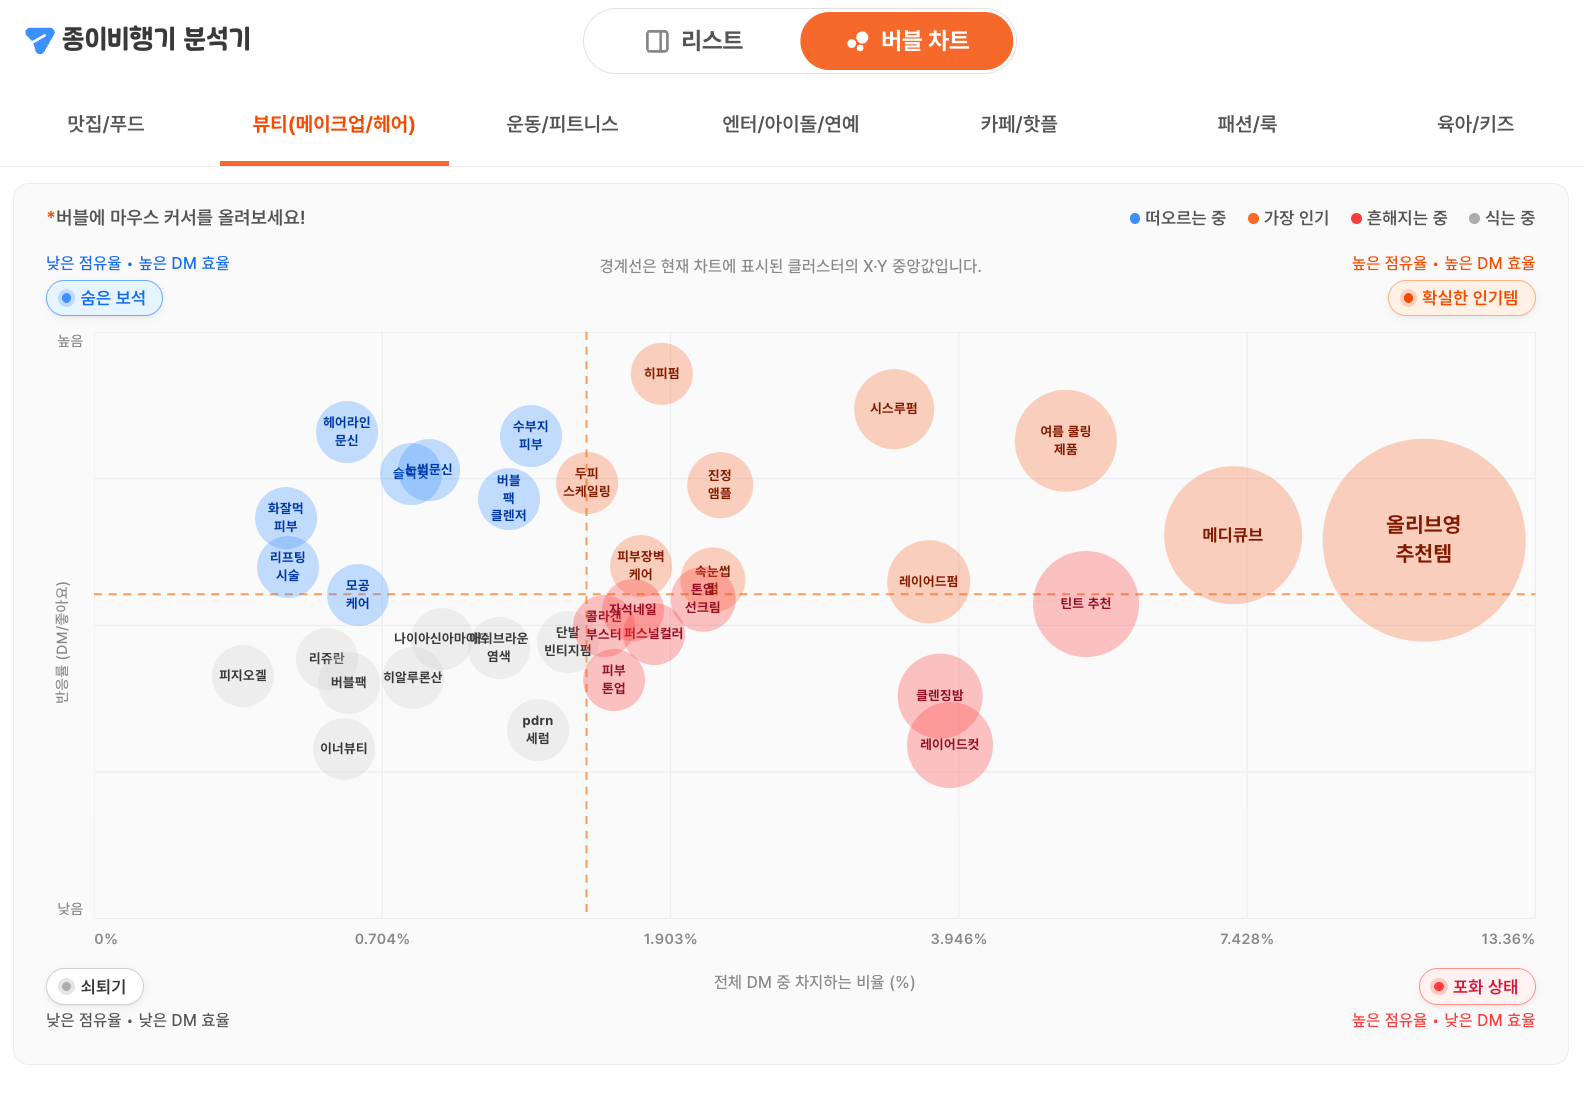Select the 메디큐브 bubble

1233,535
